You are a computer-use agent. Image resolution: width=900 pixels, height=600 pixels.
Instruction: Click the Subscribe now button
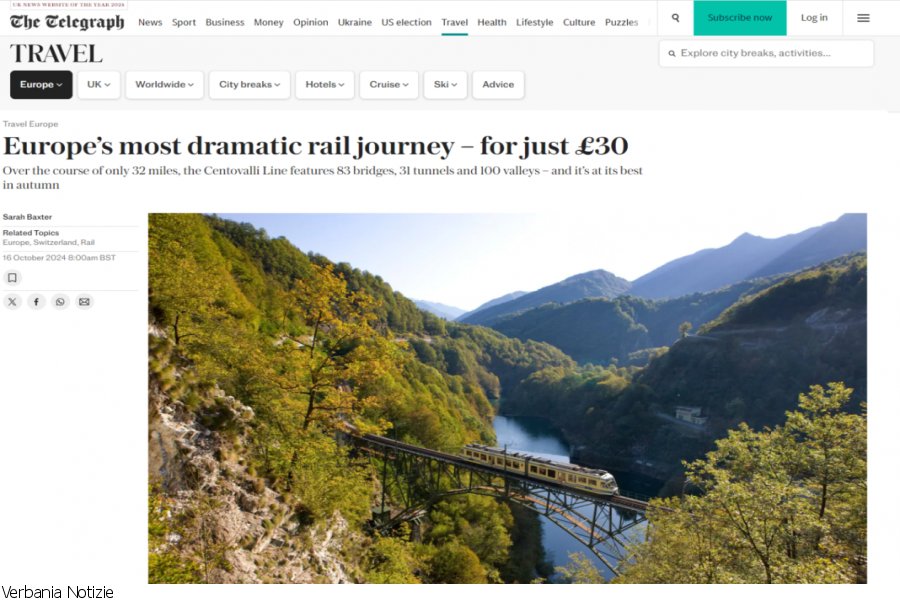[x=740, y=18]
